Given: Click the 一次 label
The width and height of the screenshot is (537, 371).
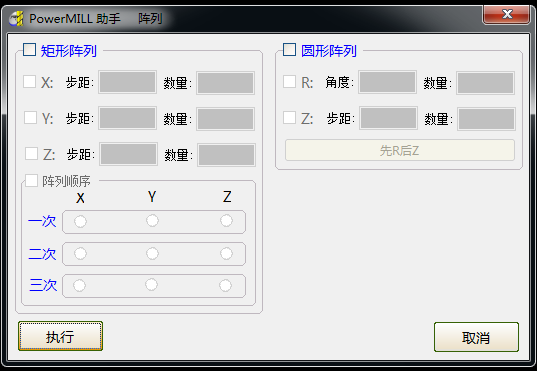Looking at the screenshot, I should tap(42, 221).
